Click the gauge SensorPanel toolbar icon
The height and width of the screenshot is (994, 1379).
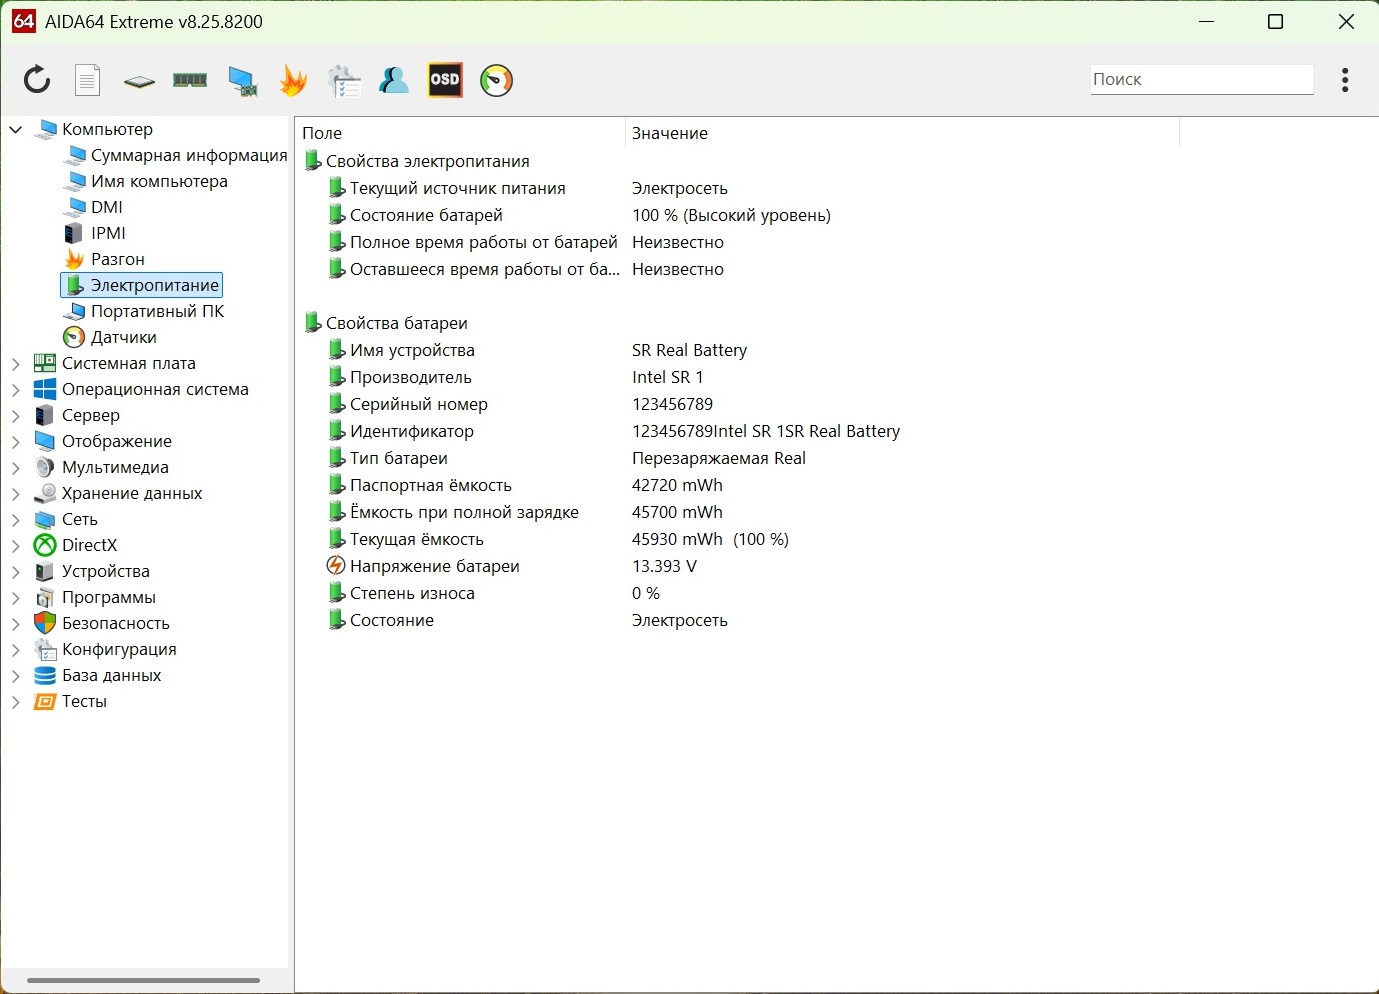pos(496,80)
